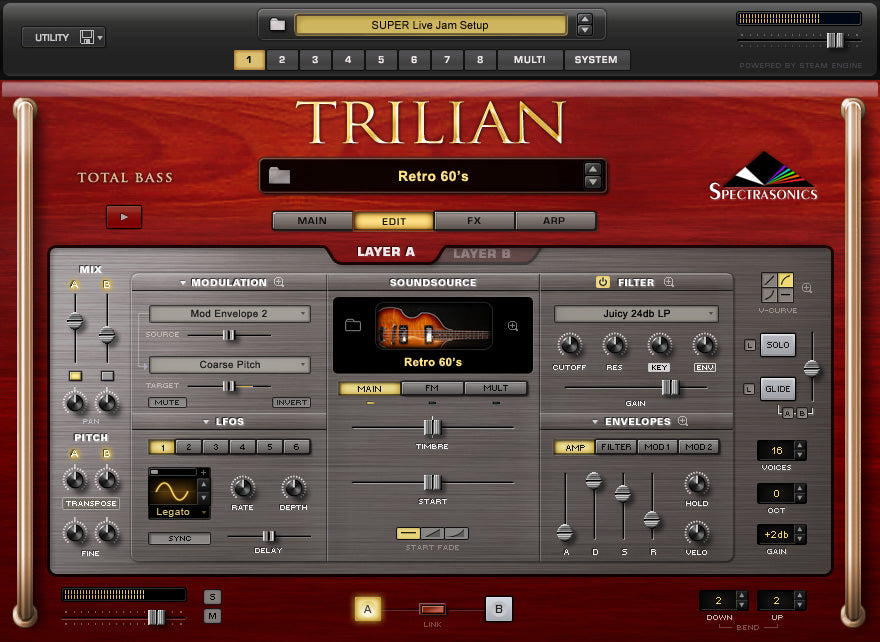Click the Timbre slider handle
Screen dimensions: 880x642
[x=432, y=427]
